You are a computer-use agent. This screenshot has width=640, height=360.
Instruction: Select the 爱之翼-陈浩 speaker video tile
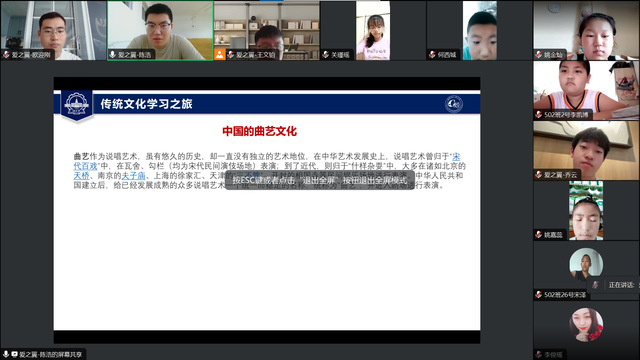tap(160, 31)
